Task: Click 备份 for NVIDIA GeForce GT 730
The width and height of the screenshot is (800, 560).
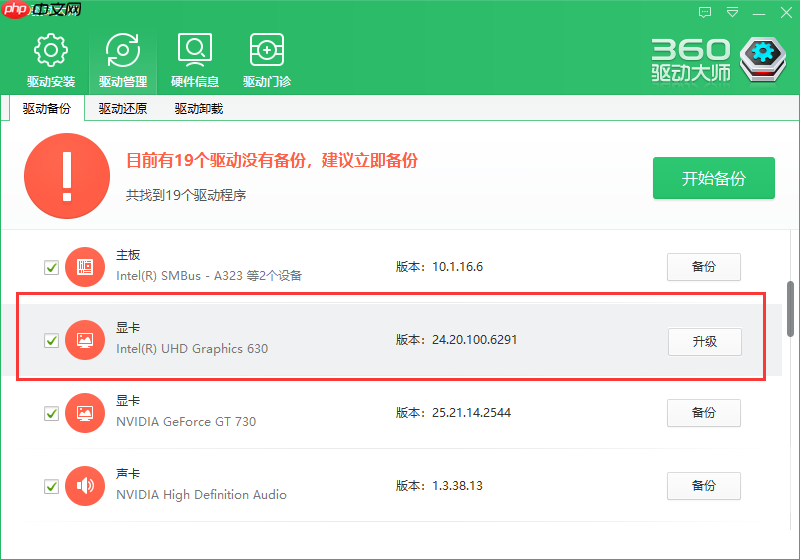Action: coord(704,412)
